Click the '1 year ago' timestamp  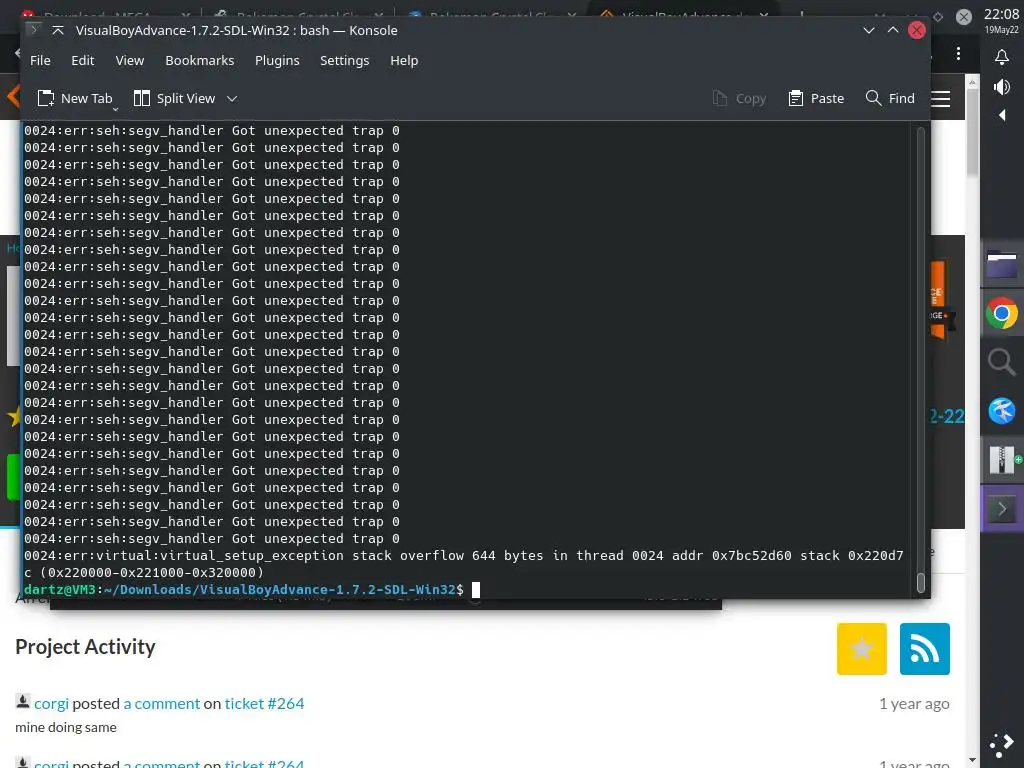[x=914, y=703]
